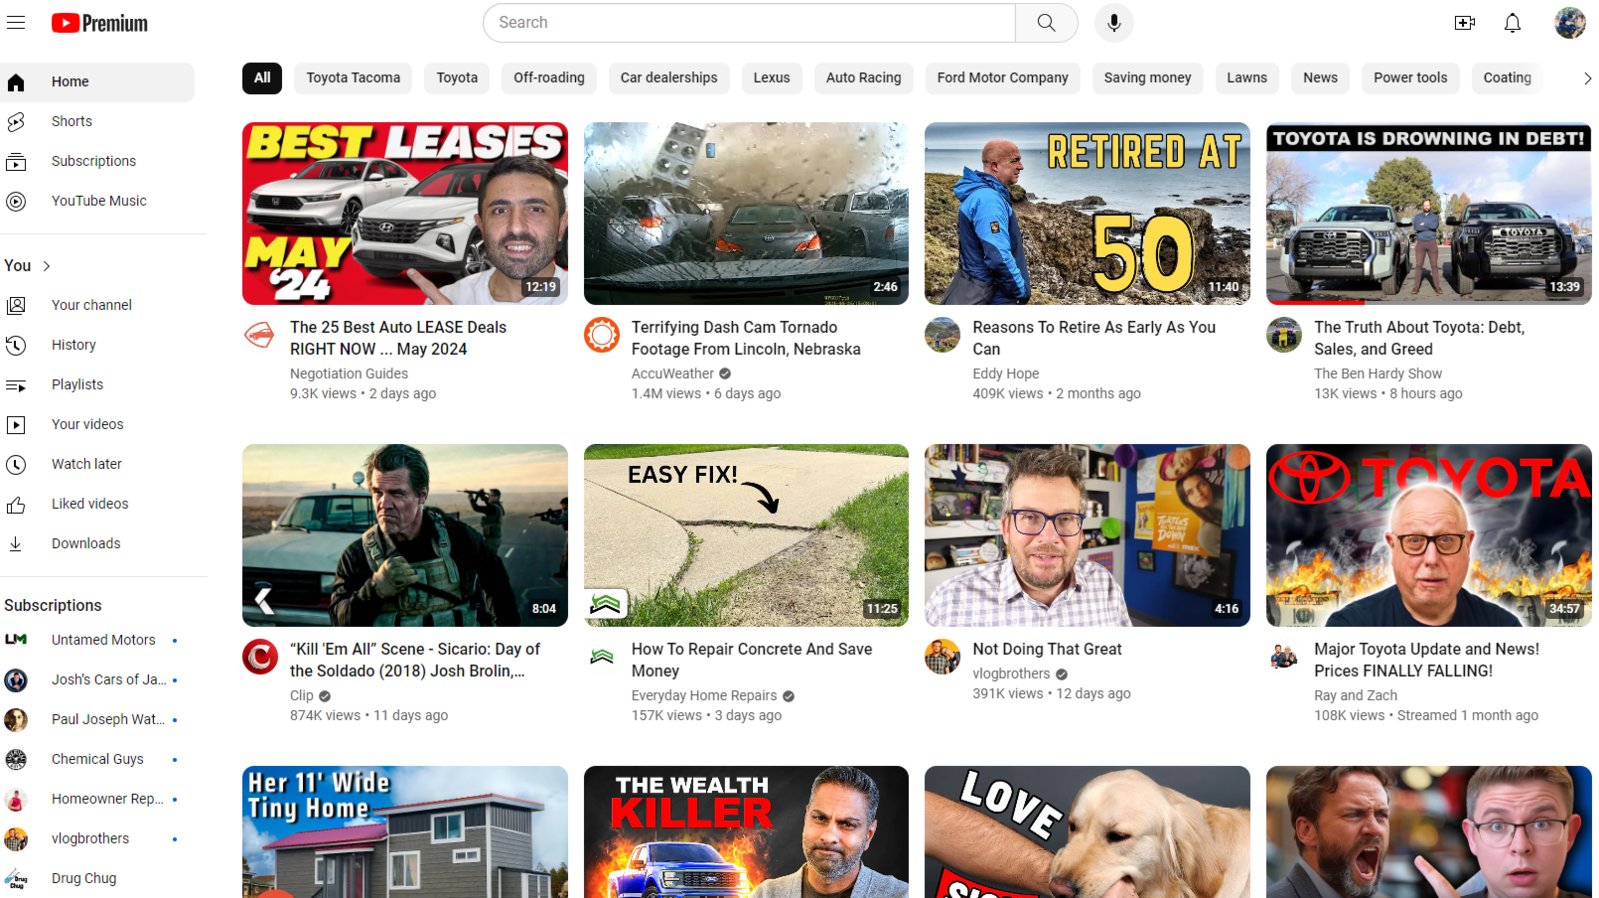This screenshot has height=898, width=1599.
Task: Open The 25 Best Auto LEASE Deals title
Action: pos(398,338)
